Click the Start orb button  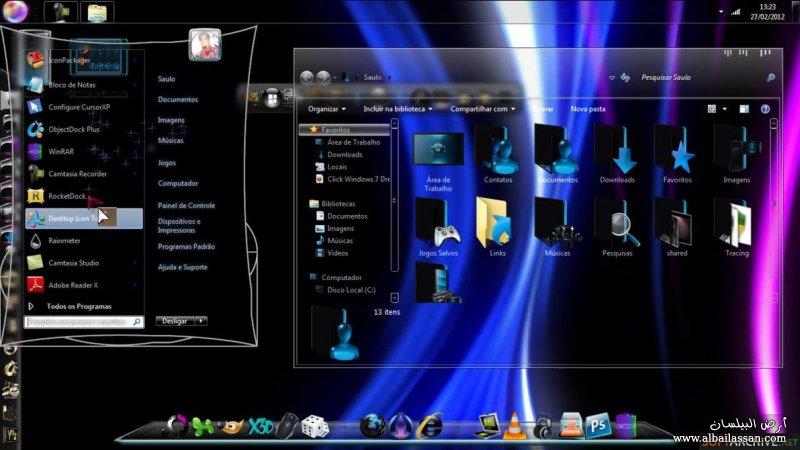[x=15, y=11]
